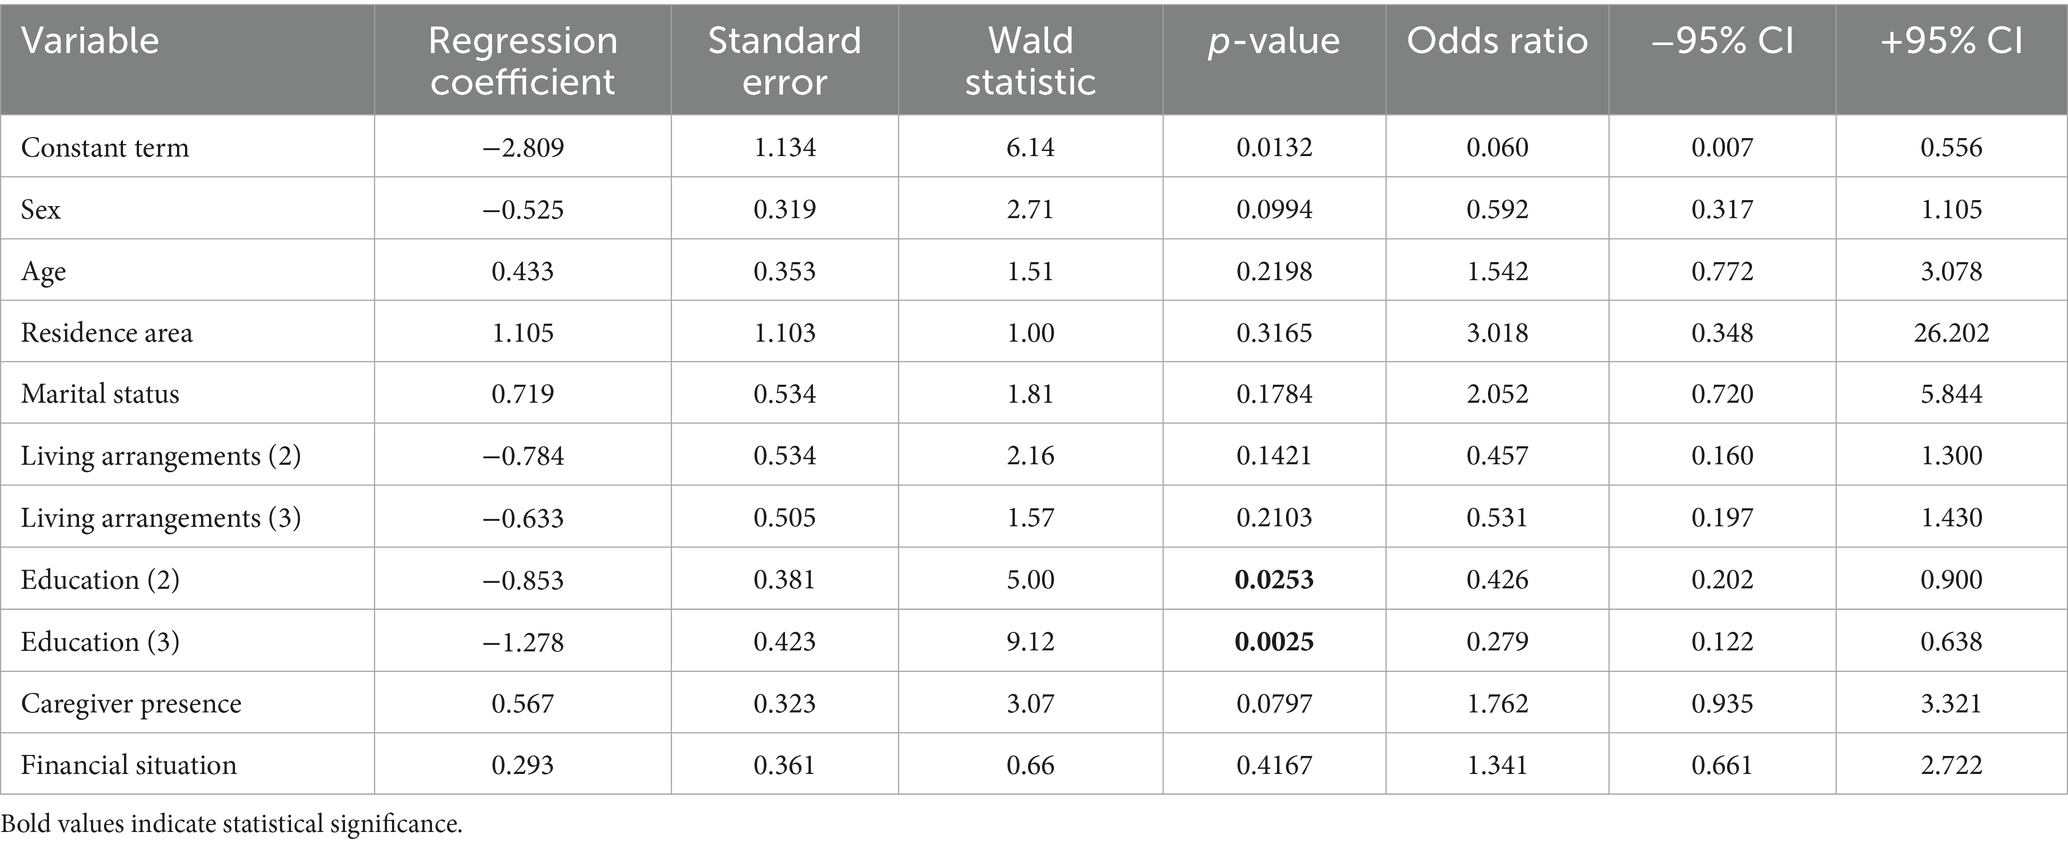The height and width of the screenshot is (846, 2068).
Task: Select the Constant term row label
Action: 105,148
